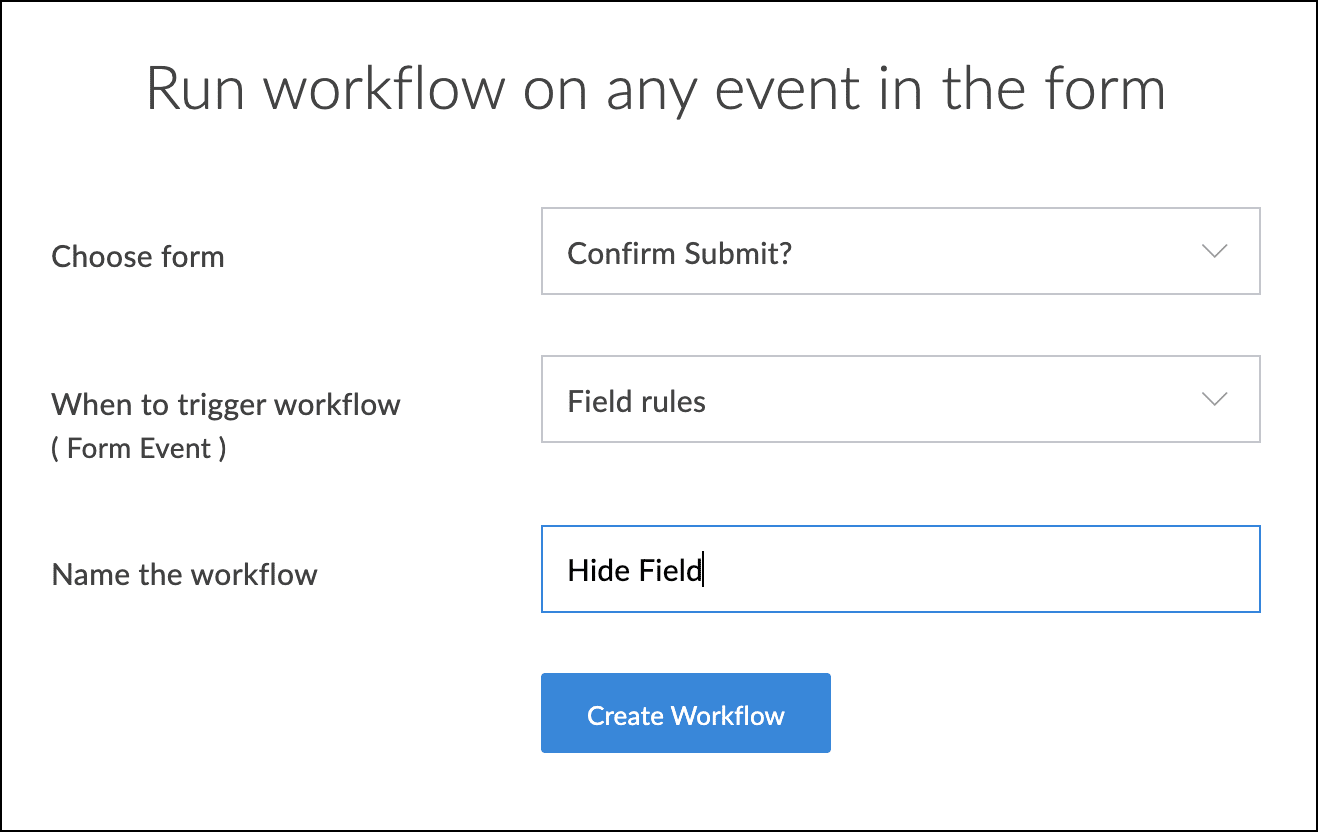This screenshot has height=832, width=1318.
Task: Click the "Hide Field" text in the input
Action: pos(634,571)
